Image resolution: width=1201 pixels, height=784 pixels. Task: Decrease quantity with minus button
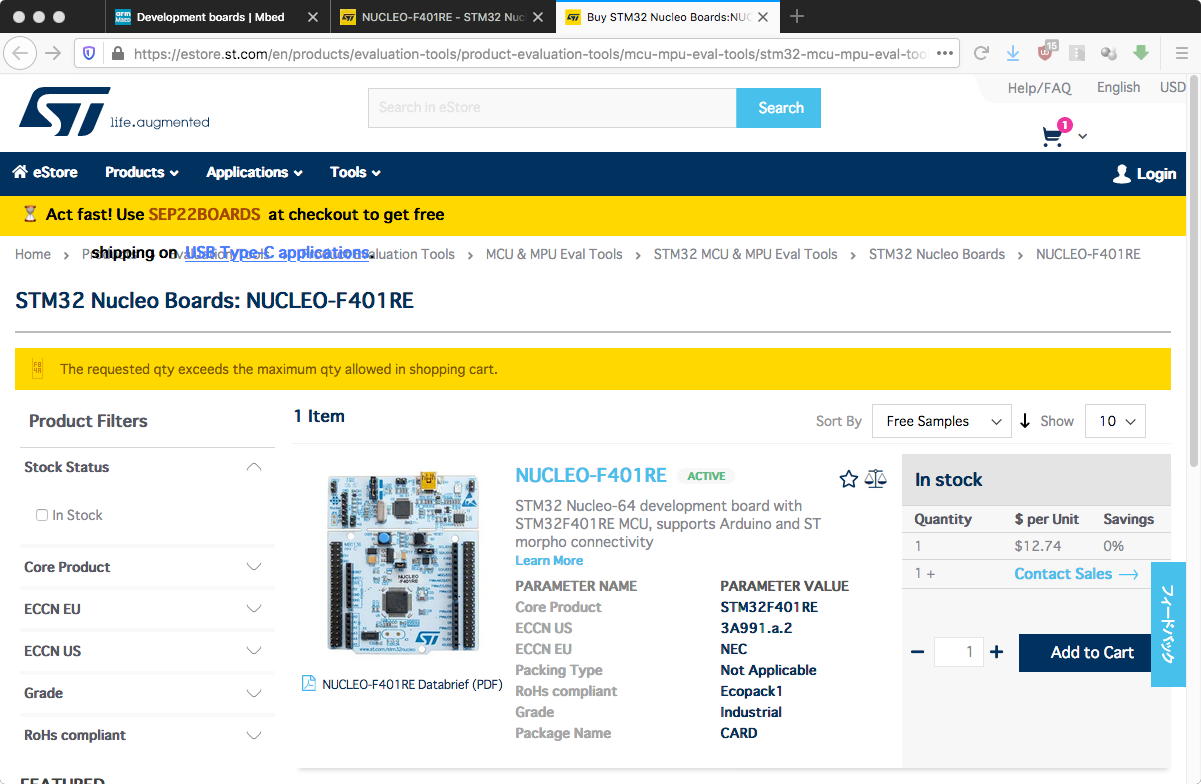[x=918, y=652]
